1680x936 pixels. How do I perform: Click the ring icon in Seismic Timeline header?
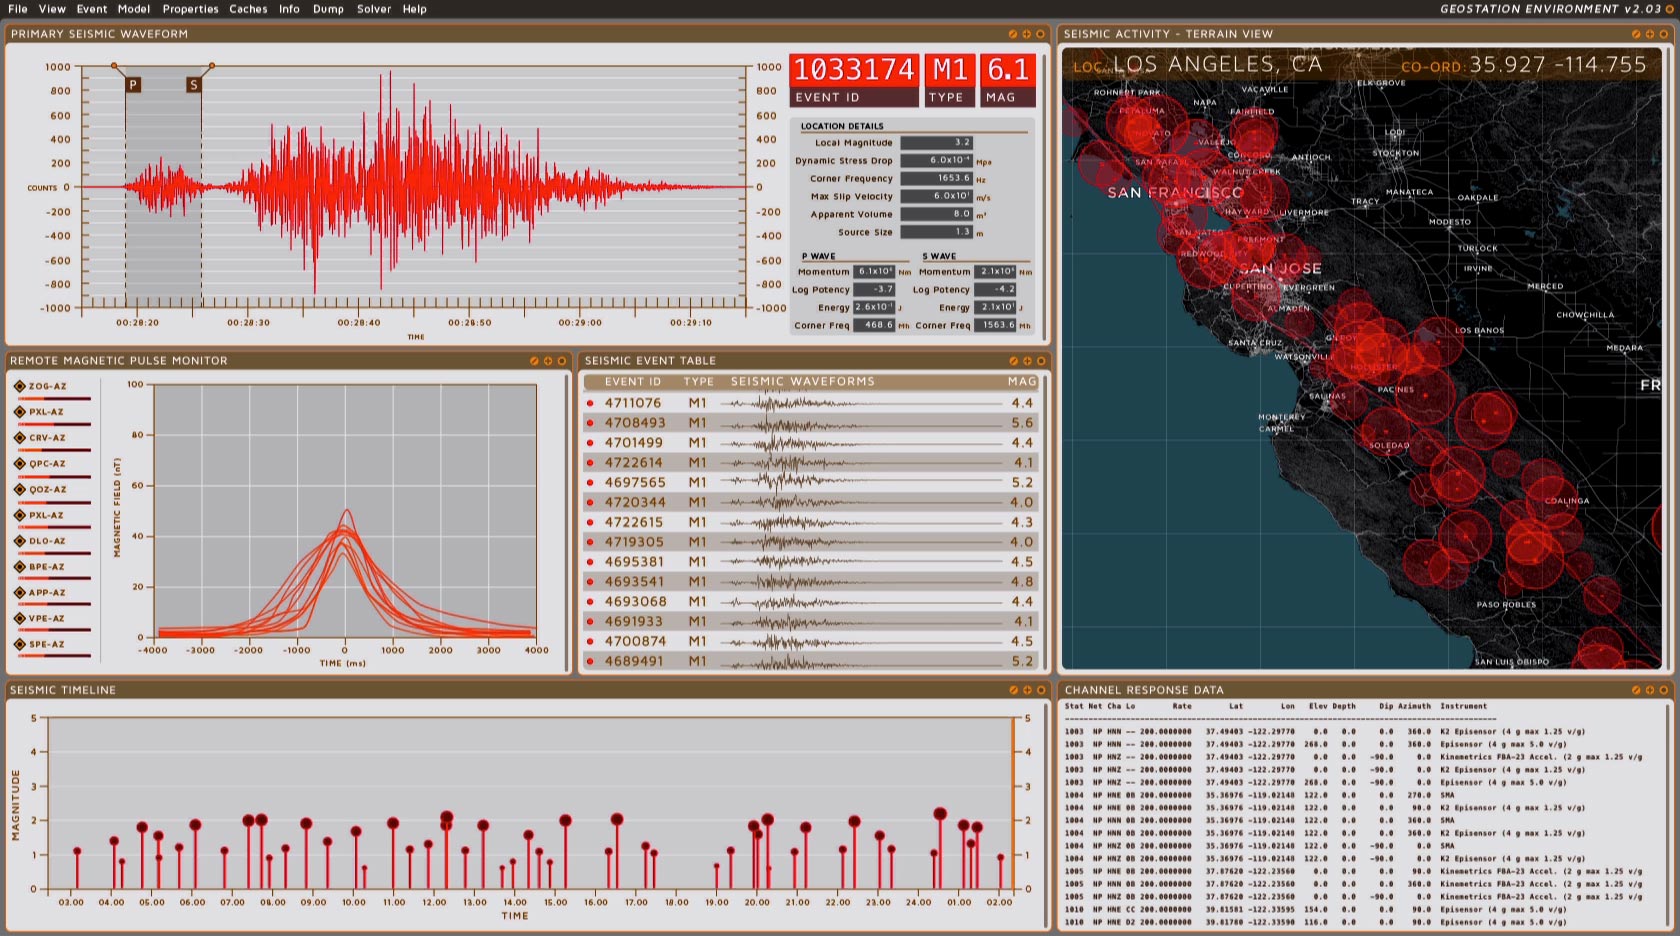pos(1040,690)
